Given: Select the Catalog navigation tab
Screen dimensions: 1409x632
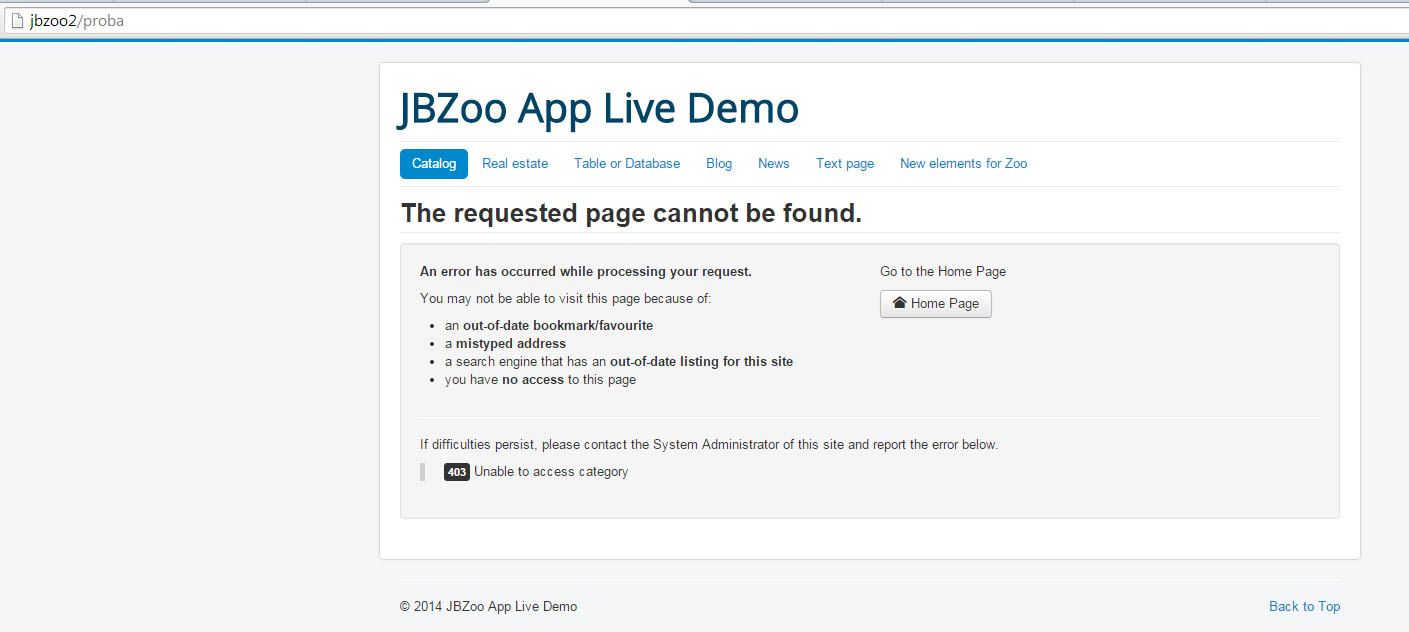Looking at the screenshot, I should (x=433, y=164).
